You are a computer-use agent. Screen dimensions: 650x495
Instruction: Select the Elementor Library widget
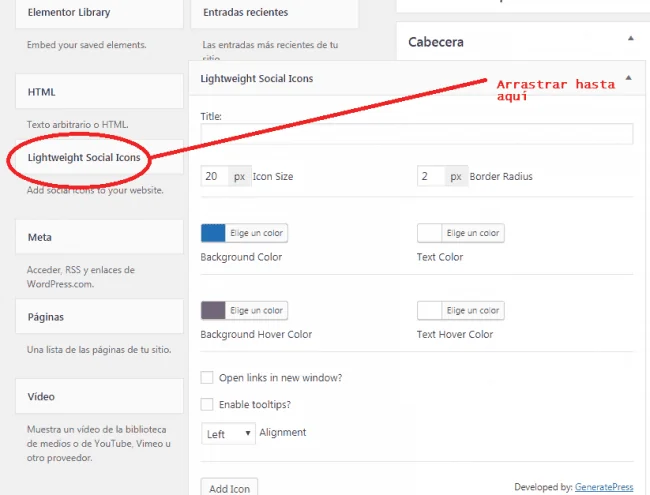pyautogui.click(x=99, y=13)
